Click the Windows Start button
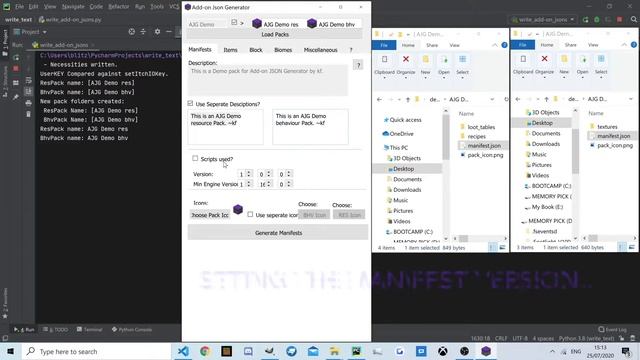The image size is (640, 360). pos(11,351)
